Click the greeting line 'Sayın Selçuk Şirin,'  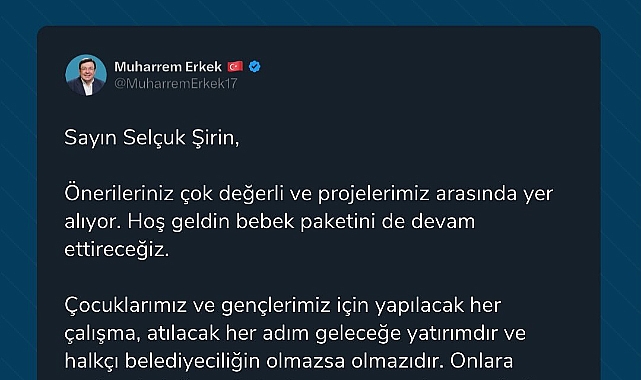152,138
